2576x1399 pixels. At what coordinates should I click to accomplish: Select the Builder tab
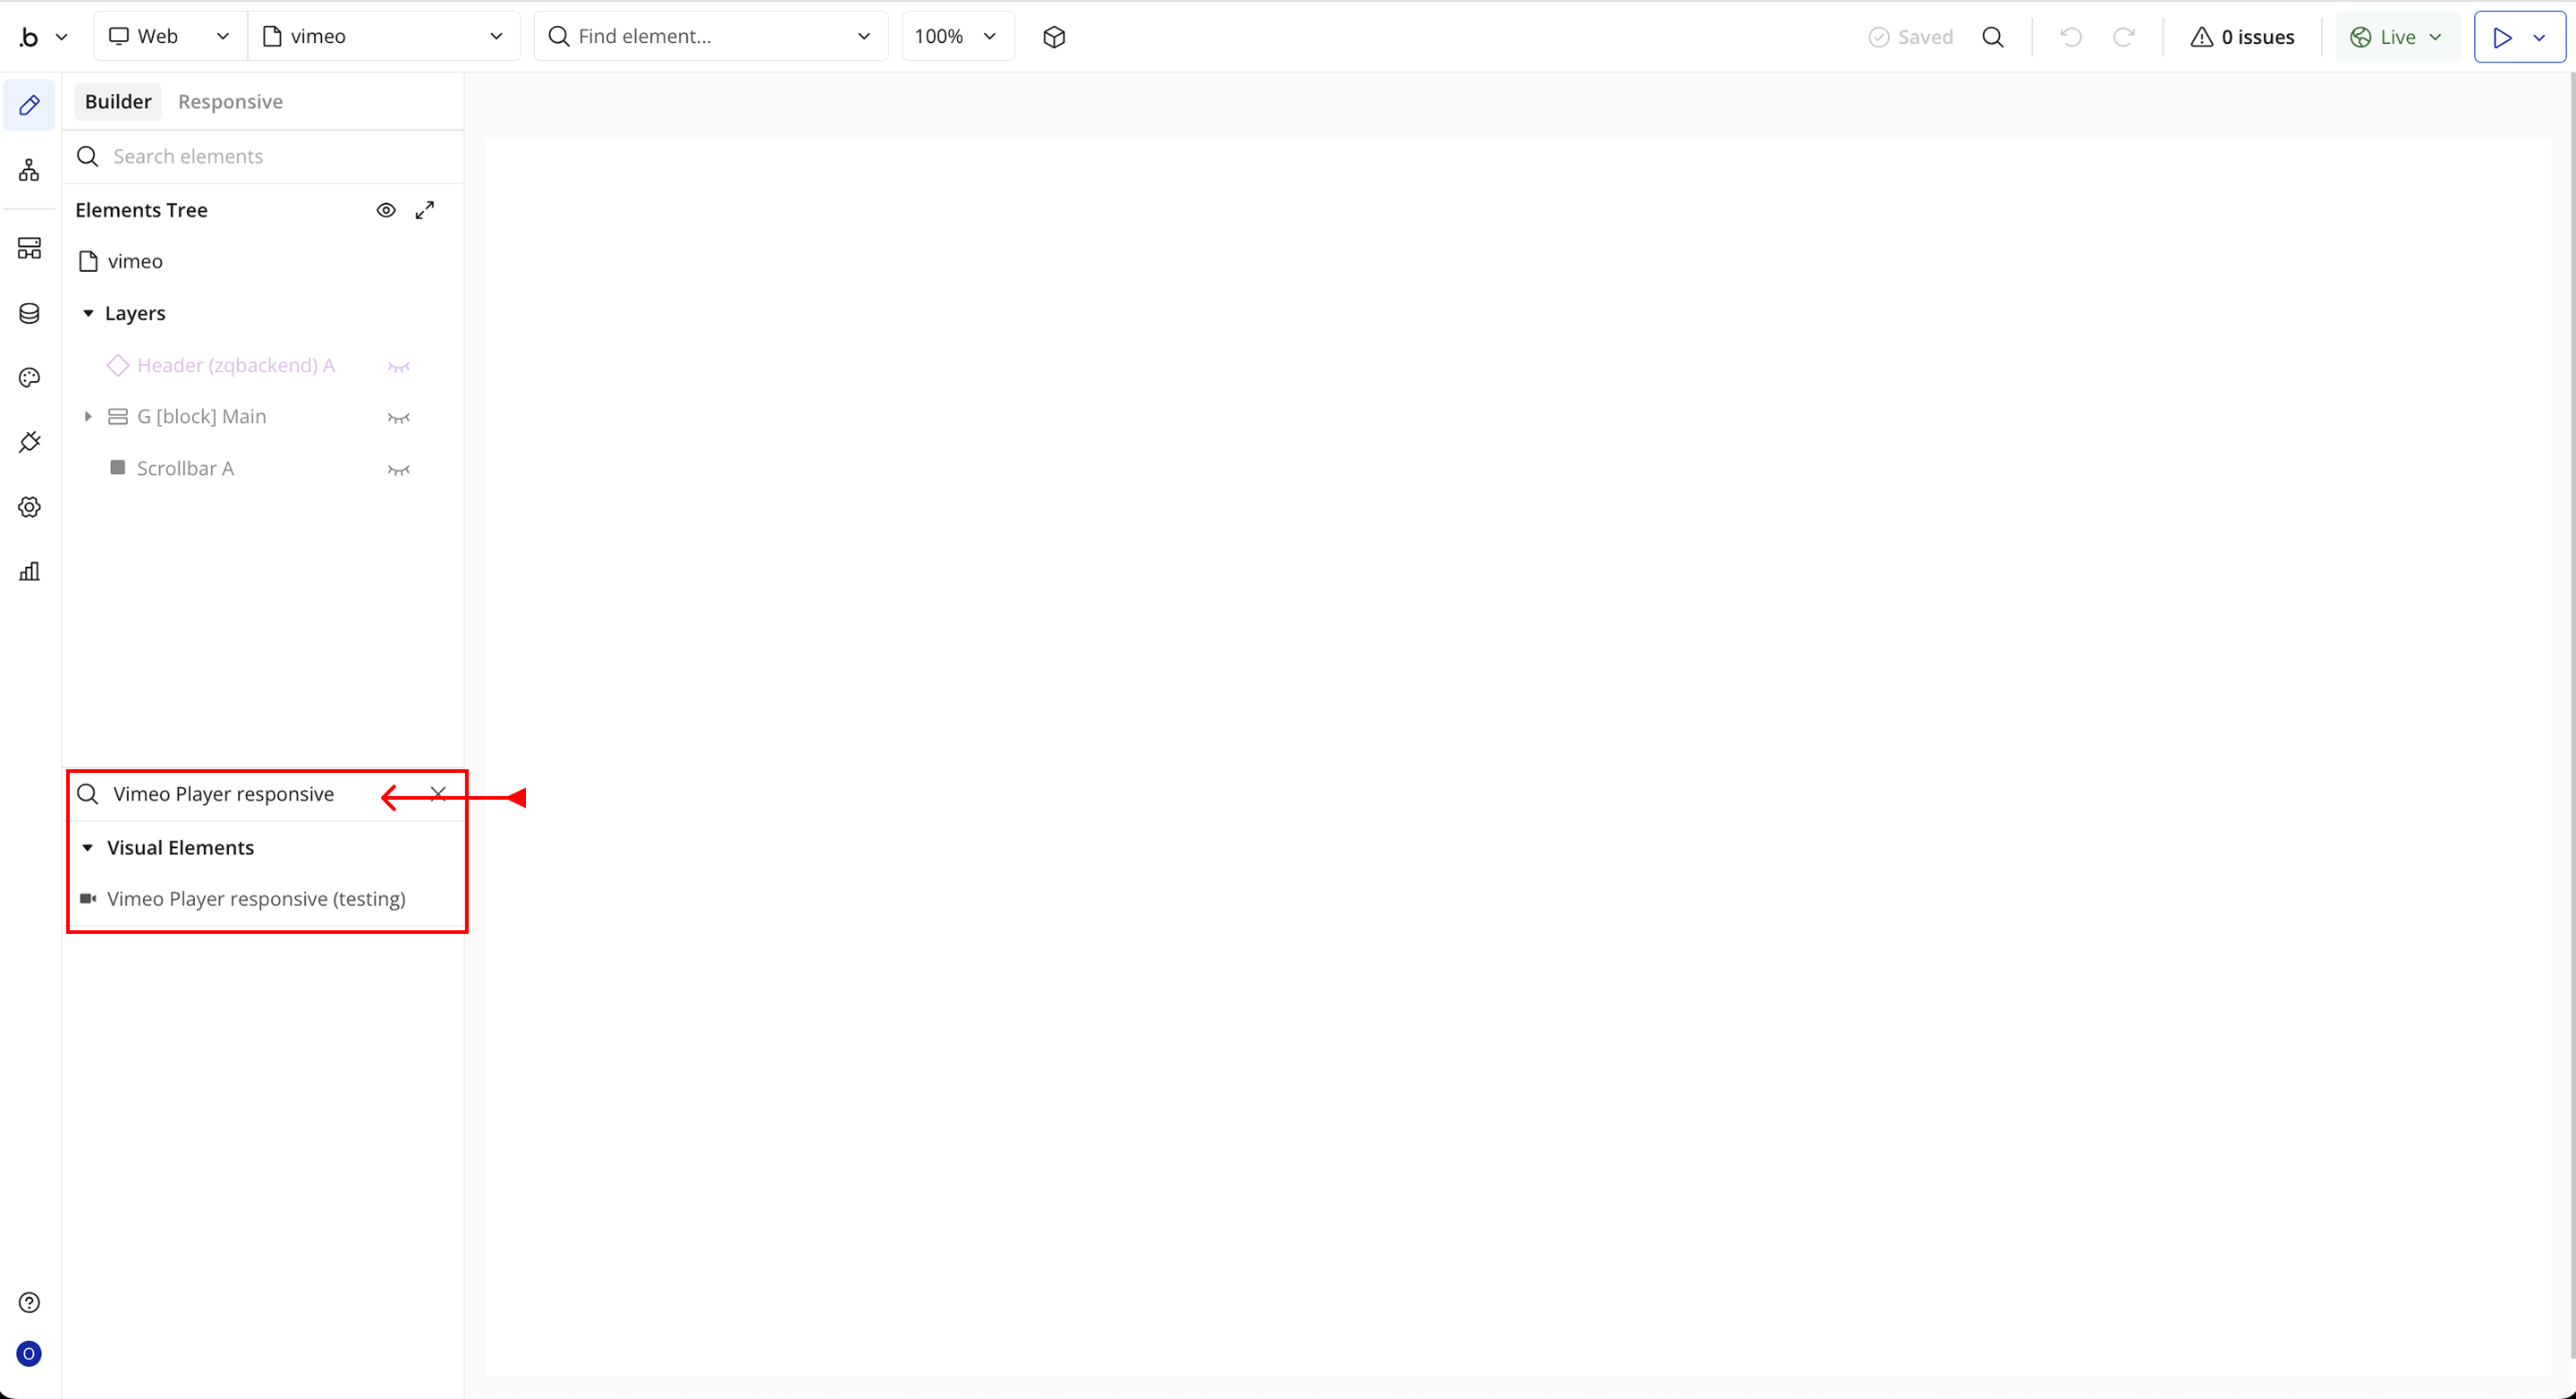click(118, 102)
